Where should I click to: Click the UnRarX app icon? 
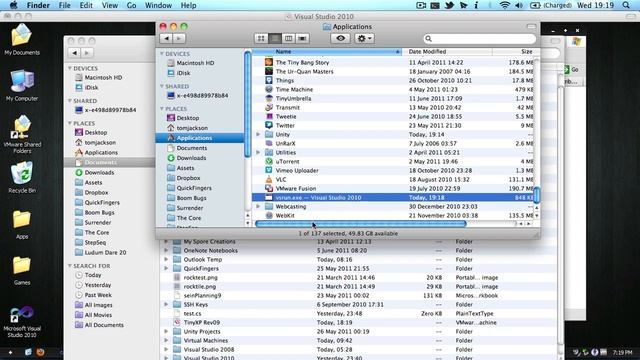click(269, 143)
